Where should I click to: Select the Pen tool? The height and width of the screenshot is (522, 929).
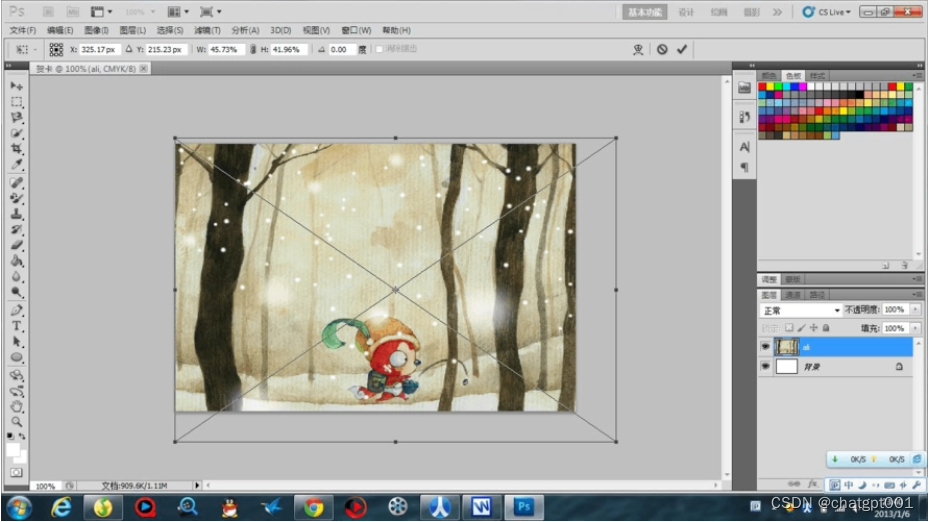pyautogui.click(x=17, y=310)
